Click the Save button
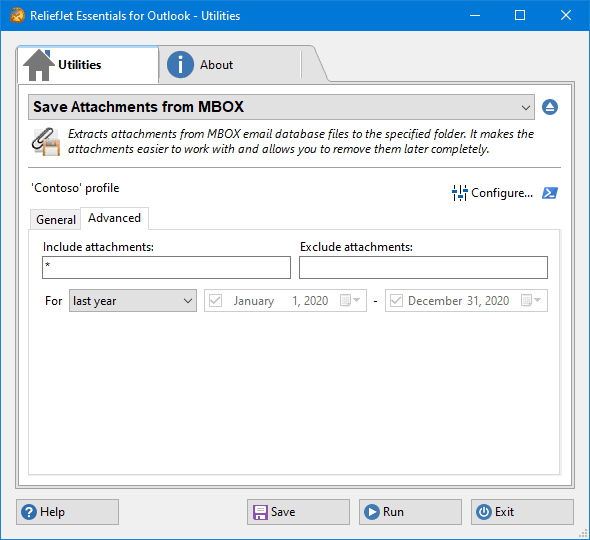The image size is (590, 540). (298, 512)
